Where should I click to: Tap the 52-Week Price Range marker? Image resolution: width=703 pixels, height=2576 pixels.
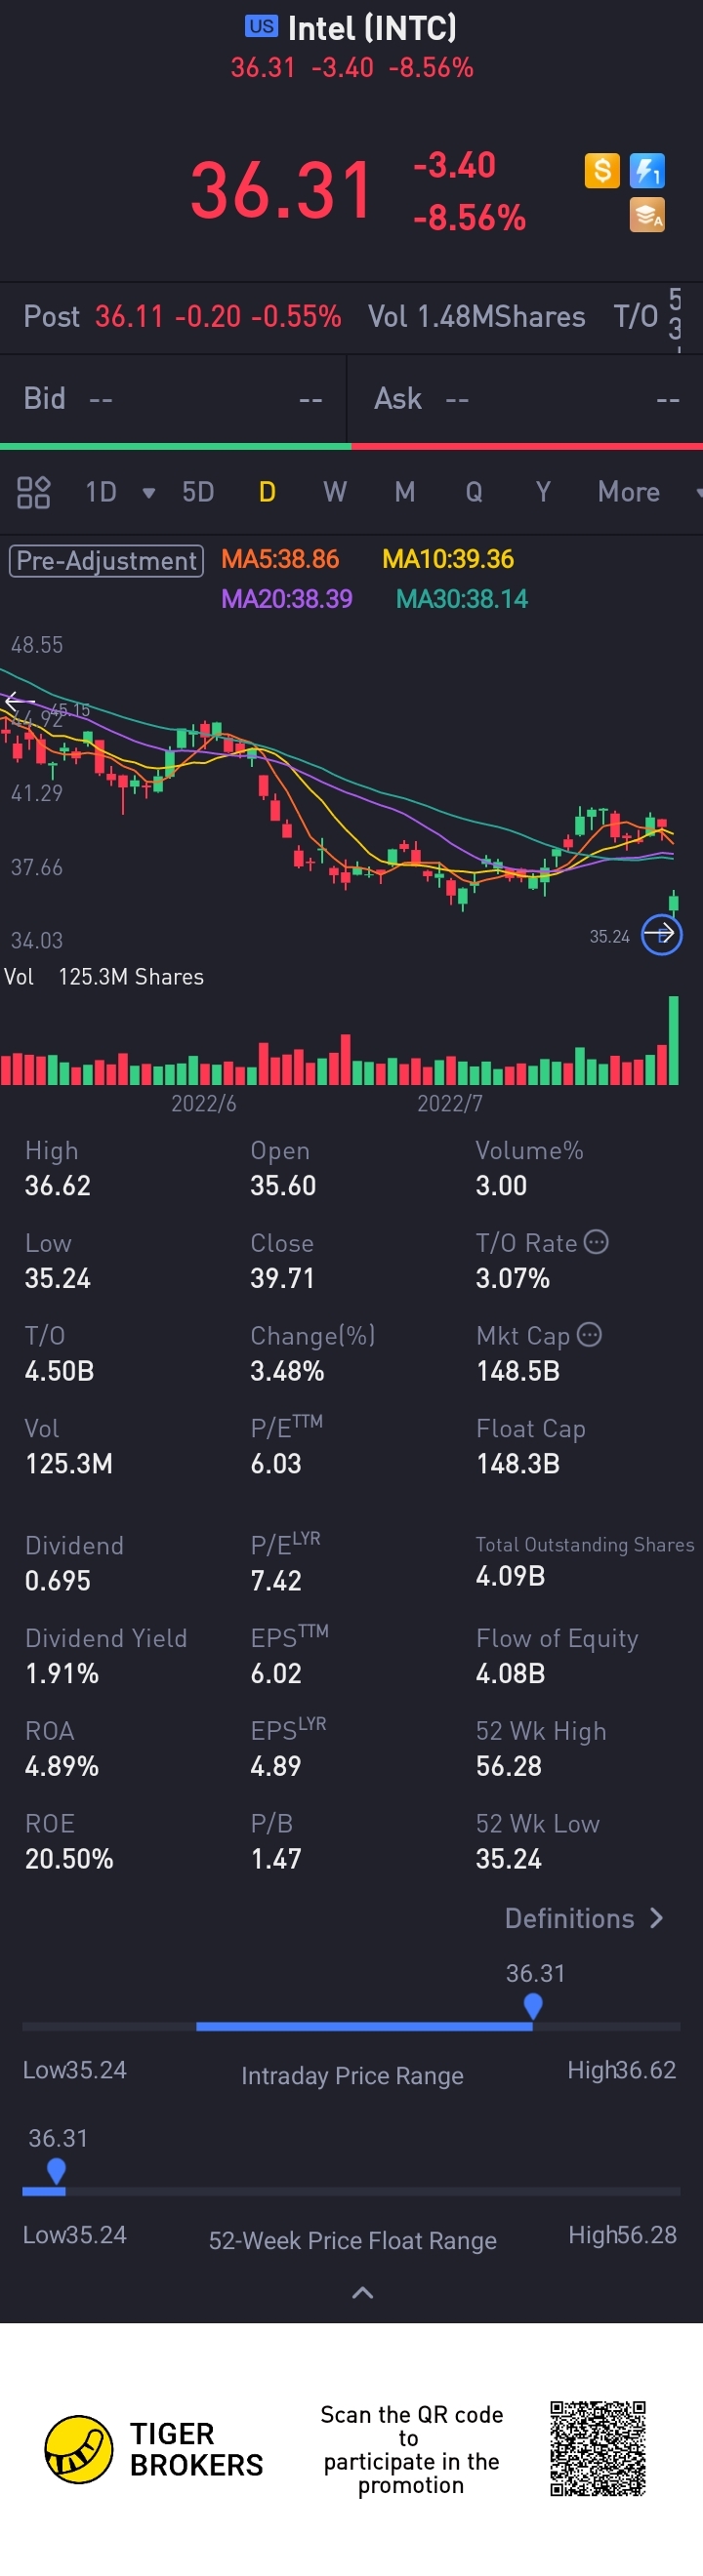(x=57, y=2171)
